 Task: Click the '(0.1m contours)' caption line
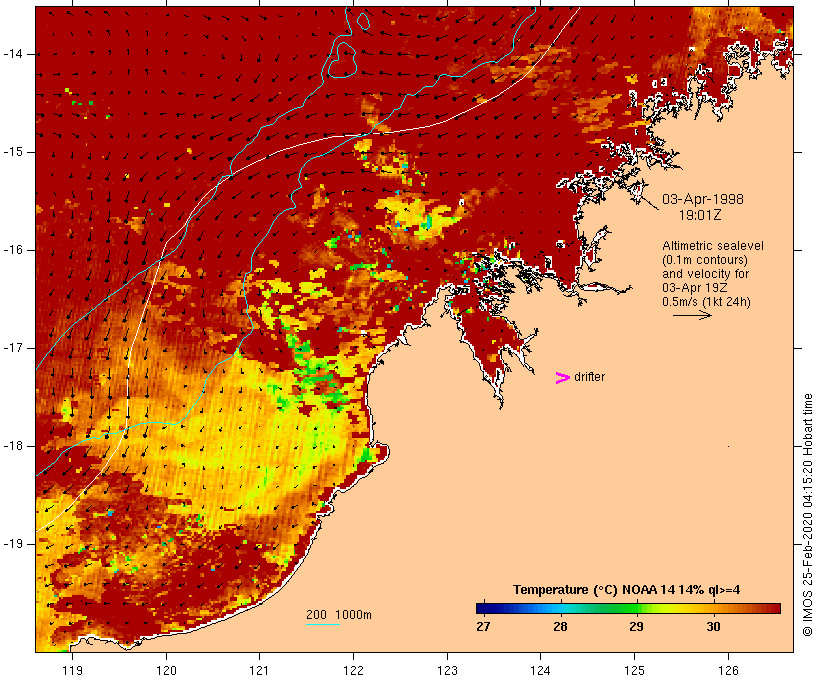(x=705, y=260)
